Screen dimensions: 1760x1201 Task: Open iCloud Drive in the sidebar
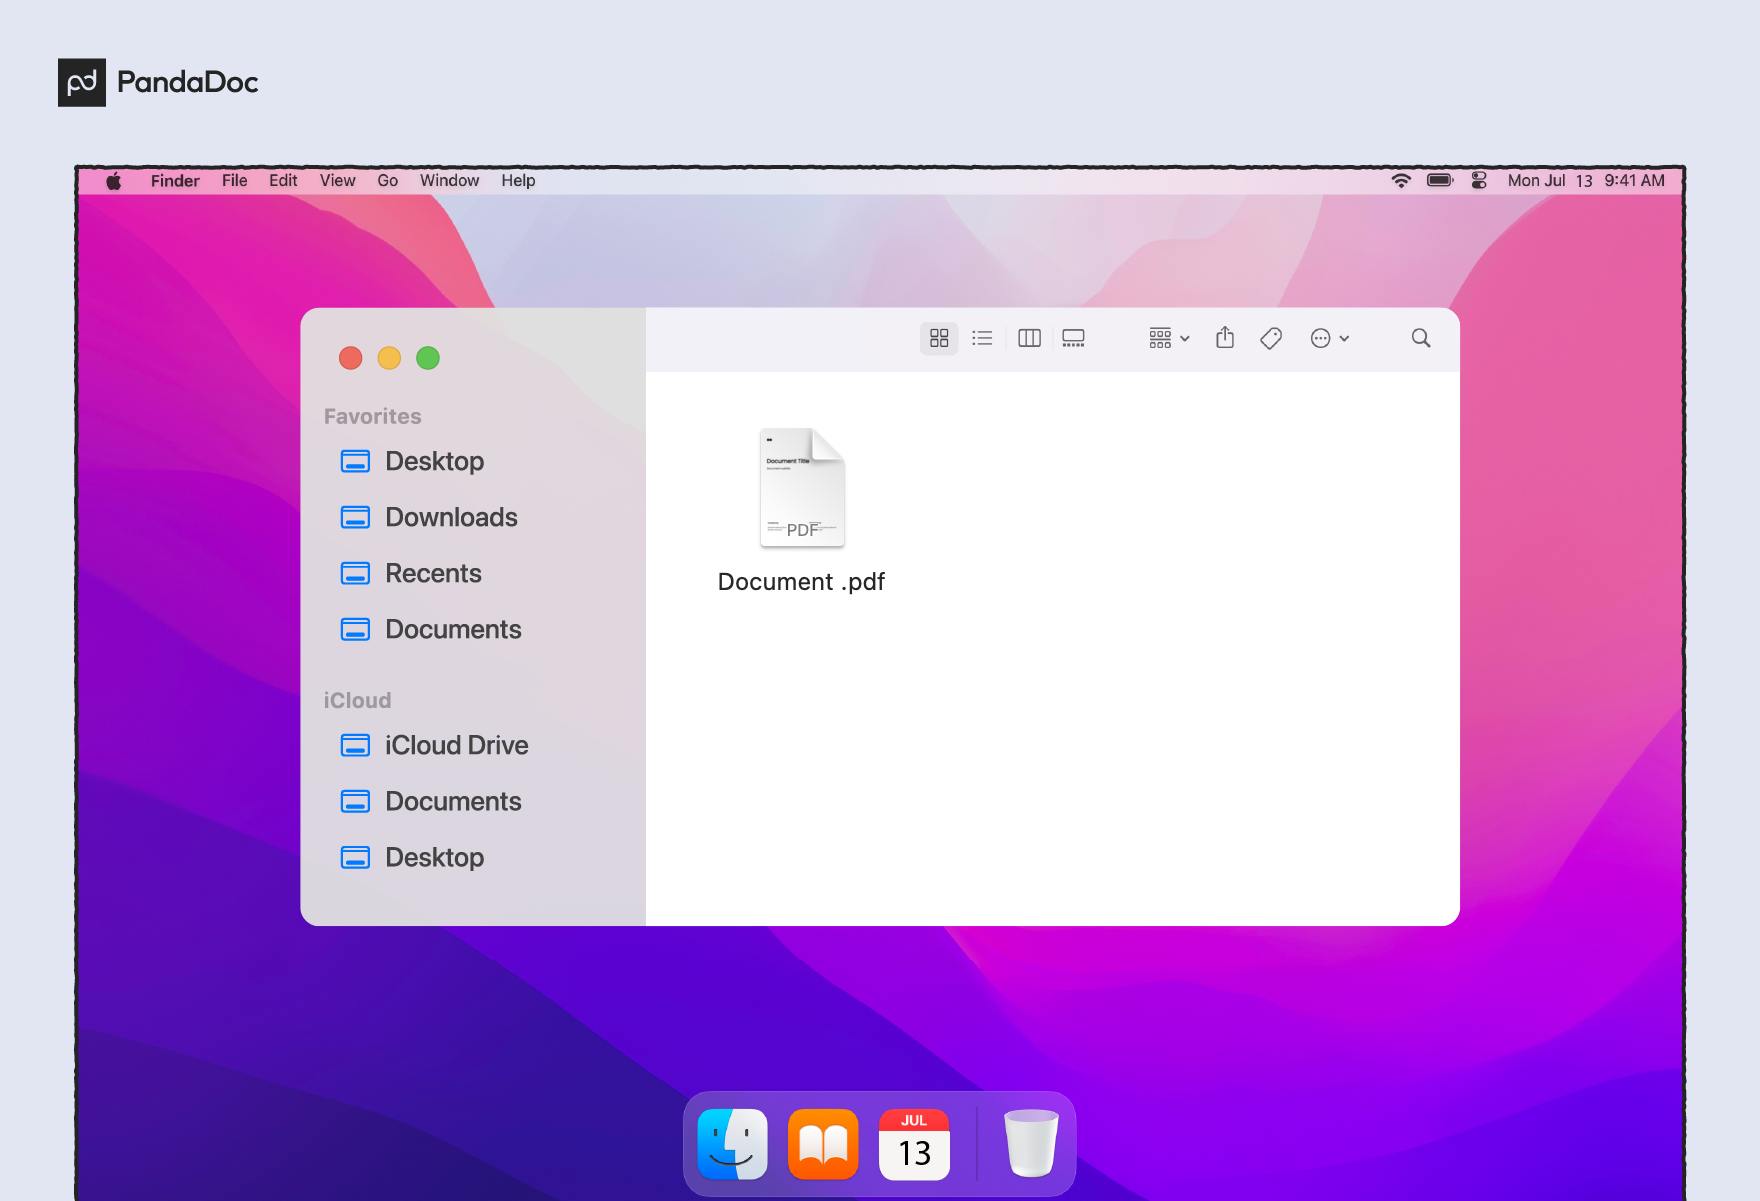point(434,745)
